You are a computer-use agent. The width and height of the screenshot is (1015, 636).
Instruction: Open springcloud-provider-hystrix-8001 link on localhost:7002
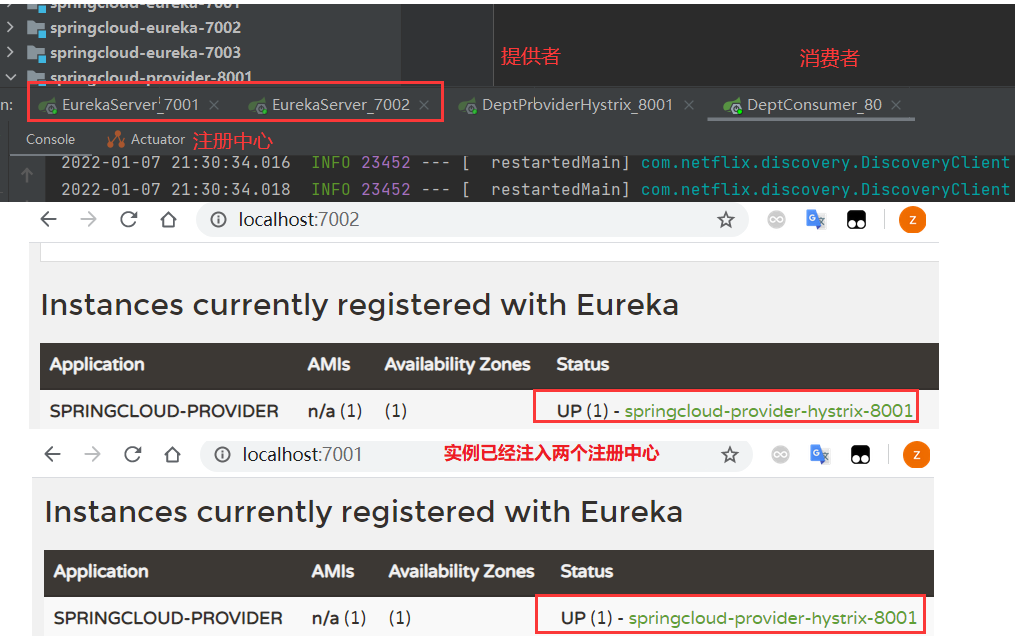(x=768, y=411)
